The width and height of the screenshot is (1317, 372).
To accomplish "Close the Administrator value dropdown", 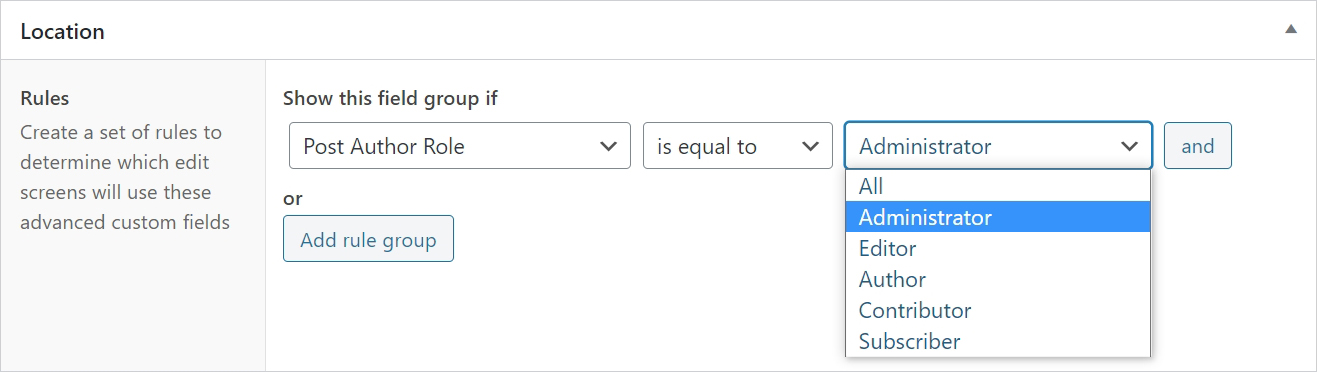I will pyautogui.click(x=998, y=146).
